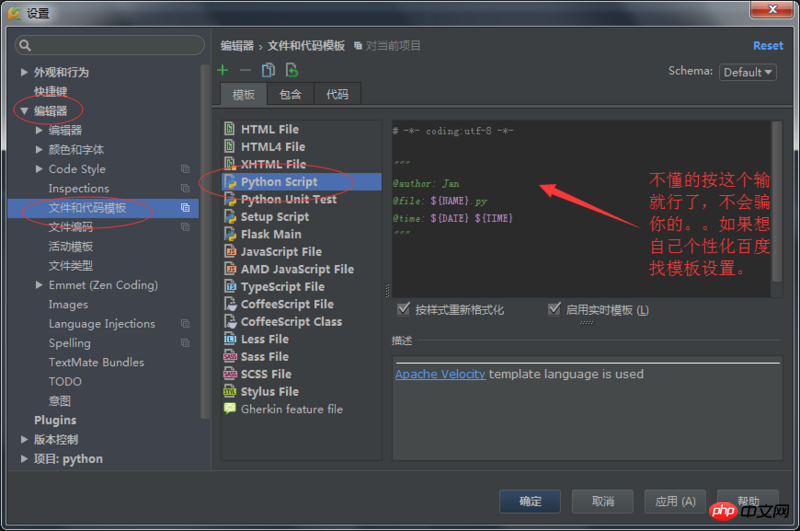Viewport: 800px width, 531px height.
Task: Switch to the 代码 tab
Action: [x=337, y=94]
